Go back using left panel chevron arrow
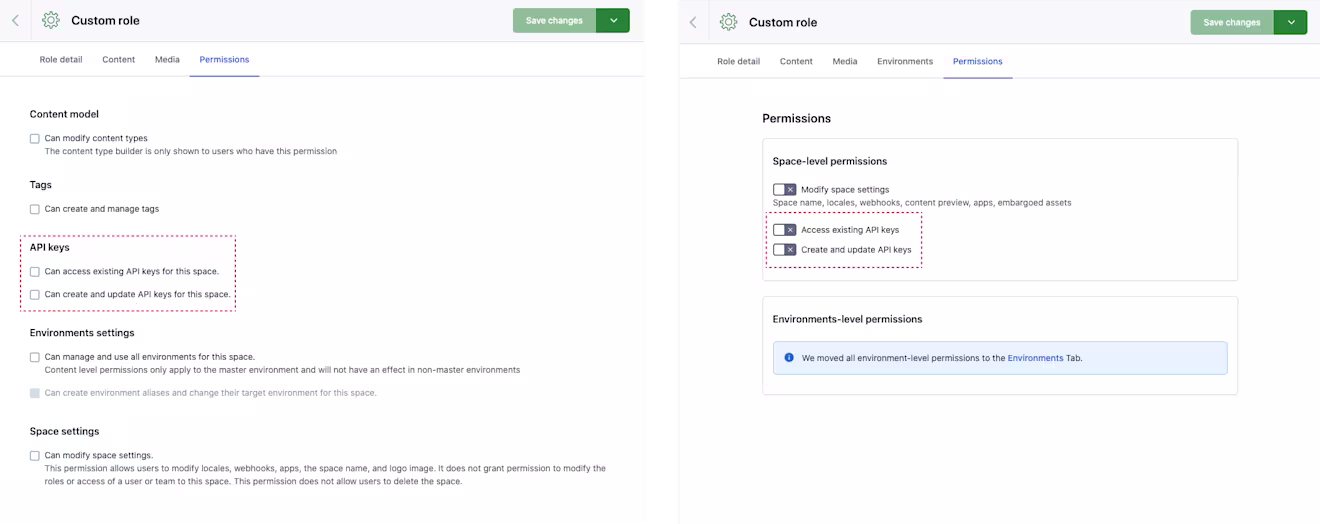The height and width of the screenshot is (524, 1320). 15,20
